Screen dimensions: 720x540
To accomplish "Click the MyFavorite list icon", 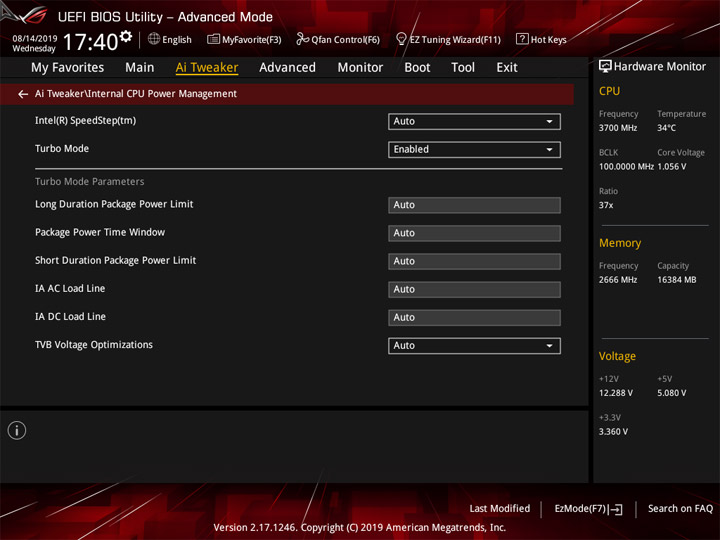I will tap(213, 39).
